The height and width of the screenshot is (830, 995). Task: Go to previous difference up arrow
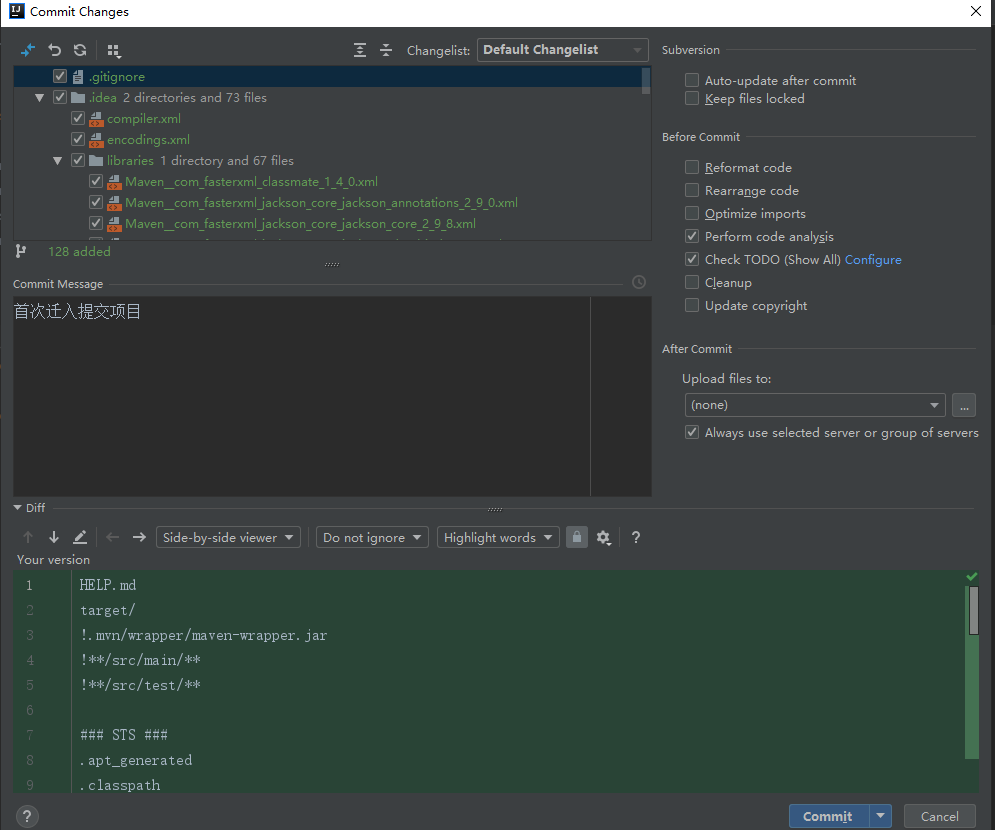coord(28,537)
